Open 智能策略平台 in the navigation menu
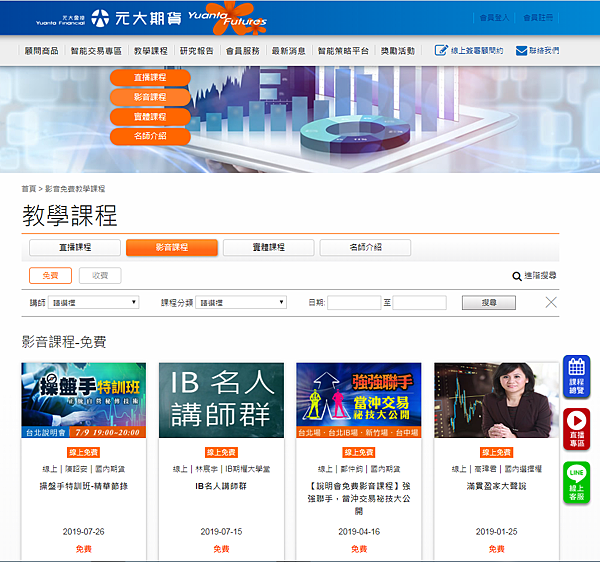Image resolution: width=600 pixels, height=562 pixels. (343, 50)
